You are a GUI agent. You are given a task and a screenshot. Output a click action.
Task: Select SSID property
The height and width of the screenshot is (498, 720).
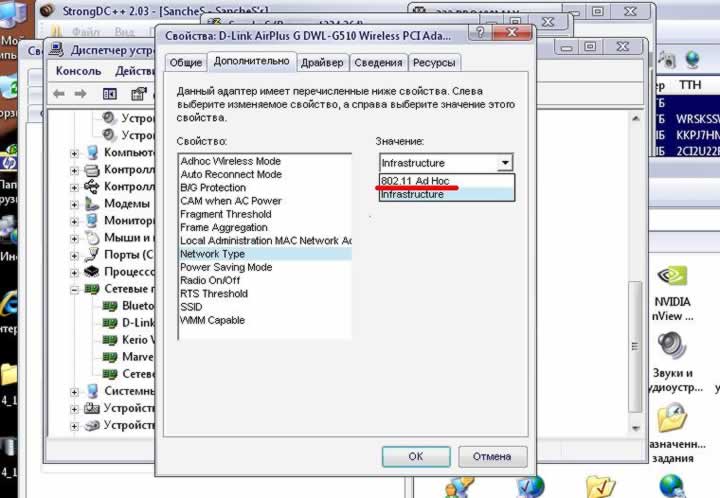(x=191, y=307)
